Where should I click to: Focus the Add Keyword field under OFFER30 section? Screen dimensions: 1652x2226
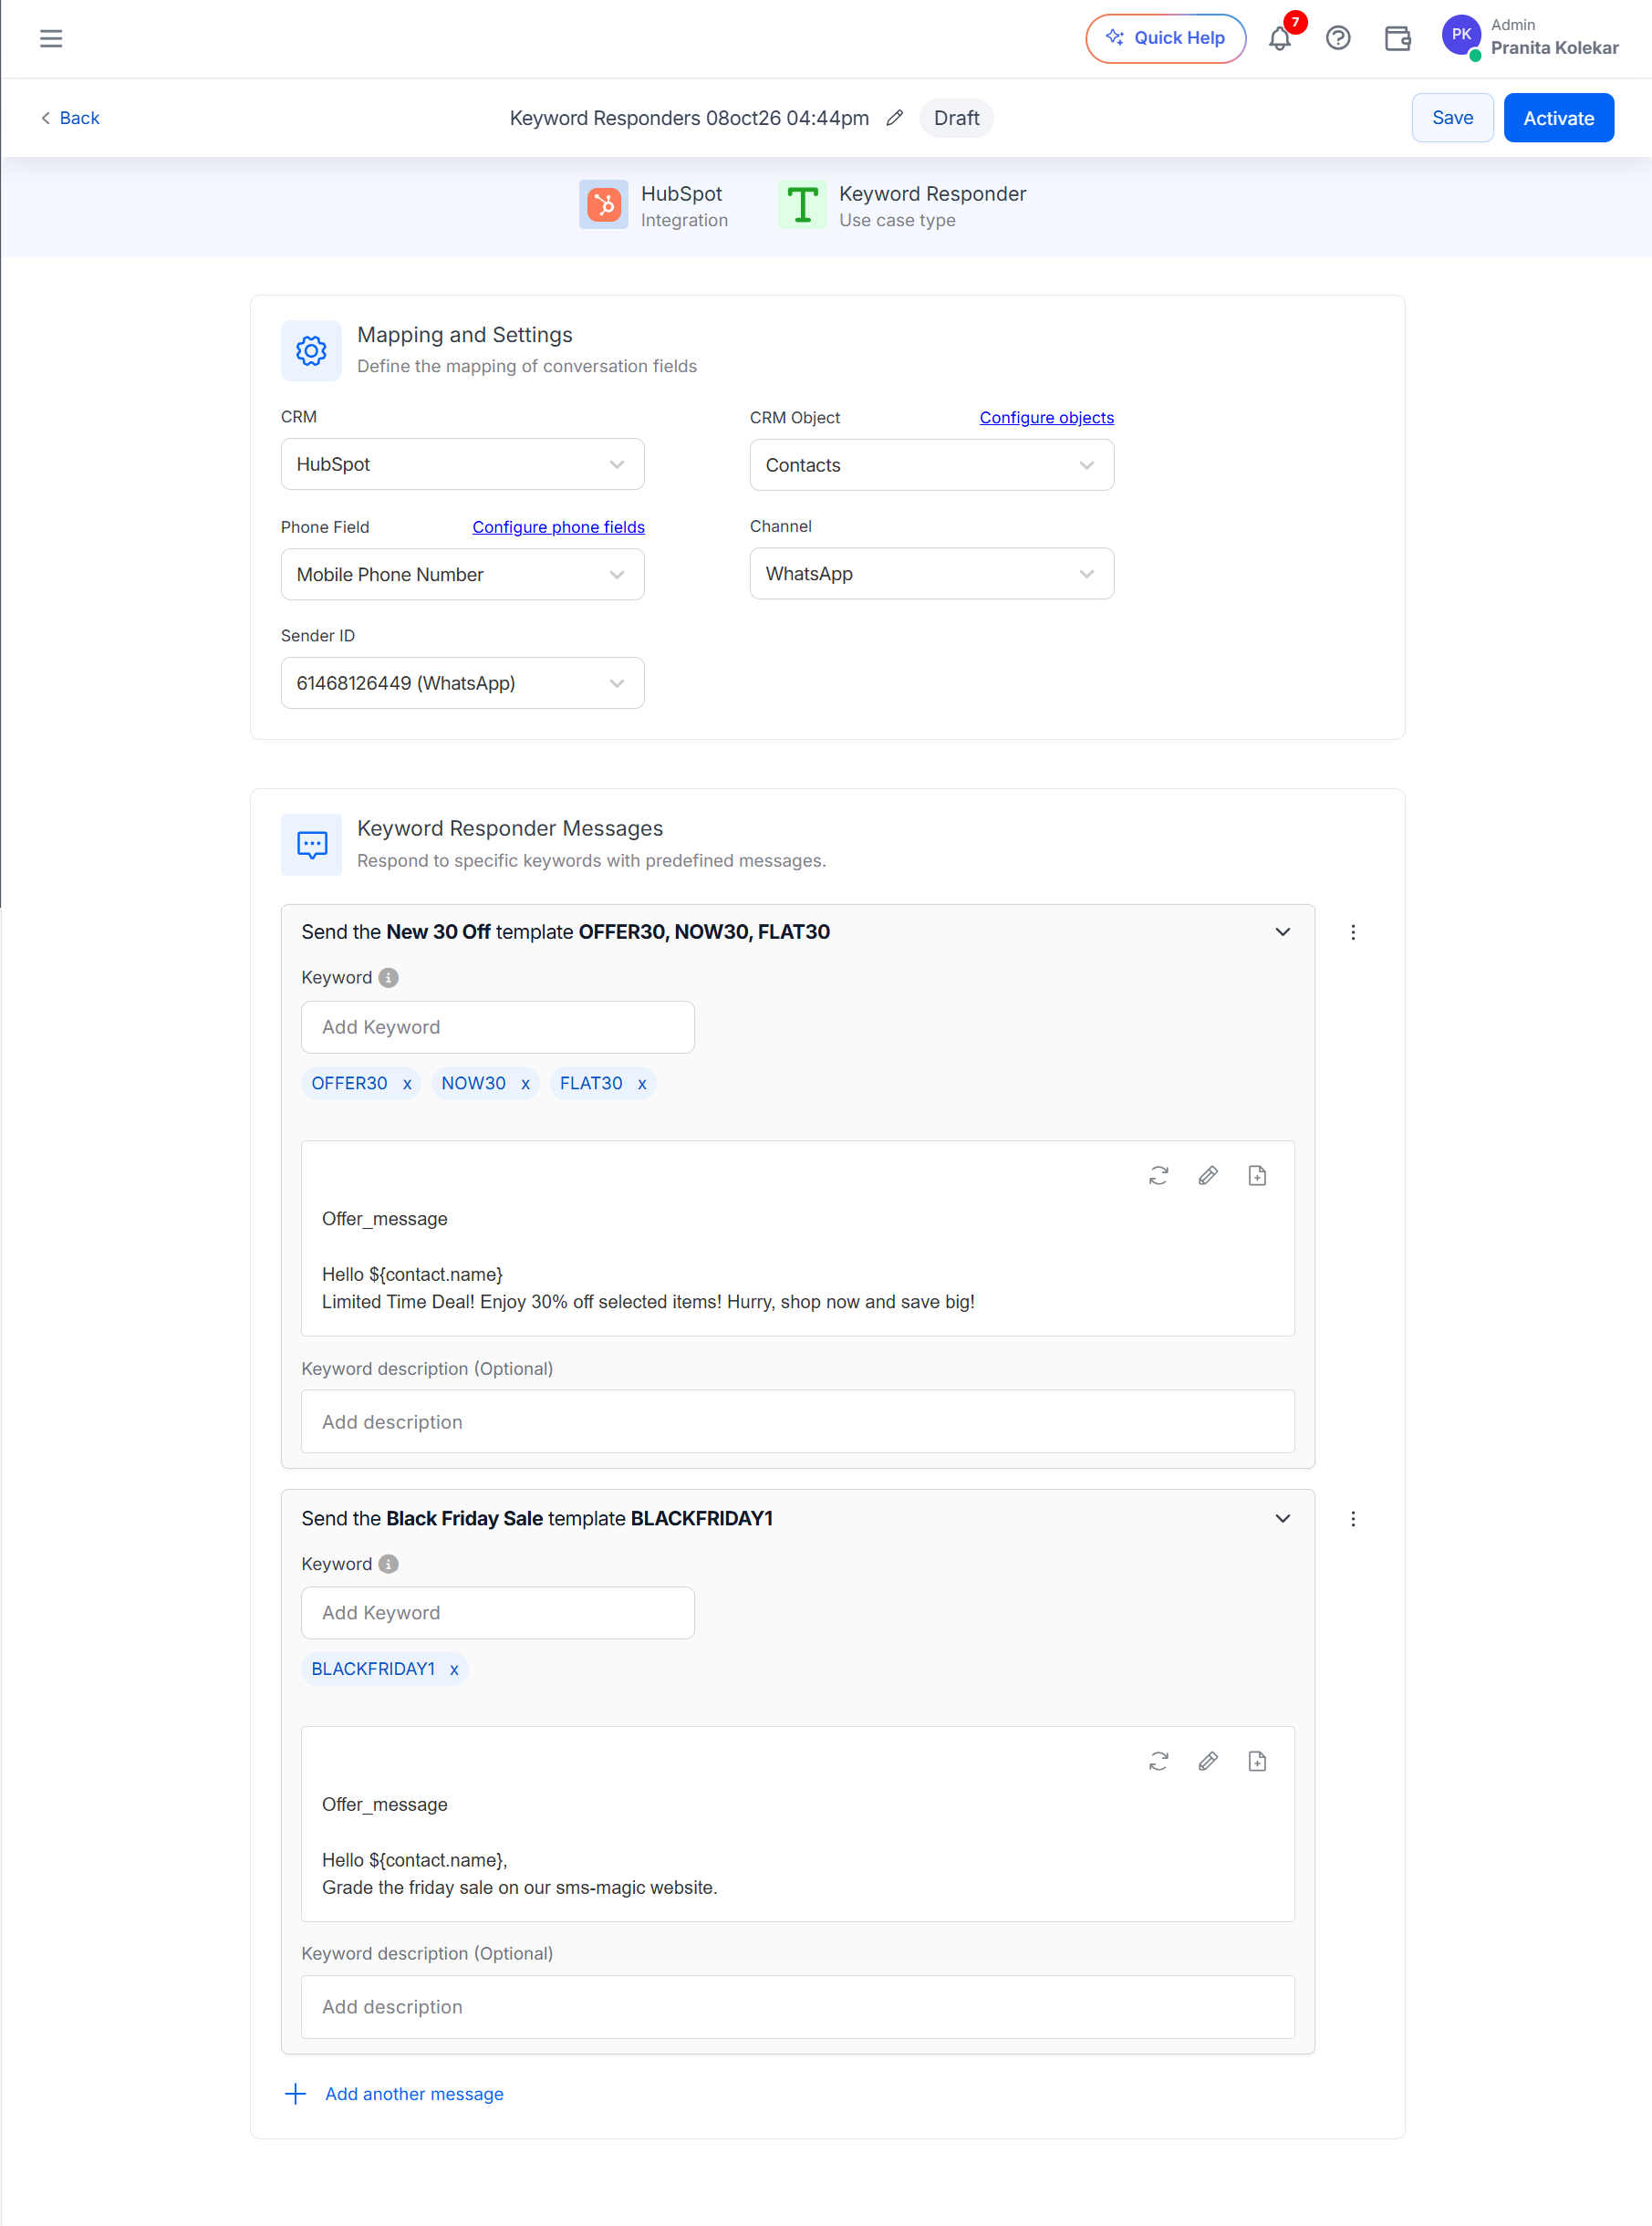coord(498,1027)
